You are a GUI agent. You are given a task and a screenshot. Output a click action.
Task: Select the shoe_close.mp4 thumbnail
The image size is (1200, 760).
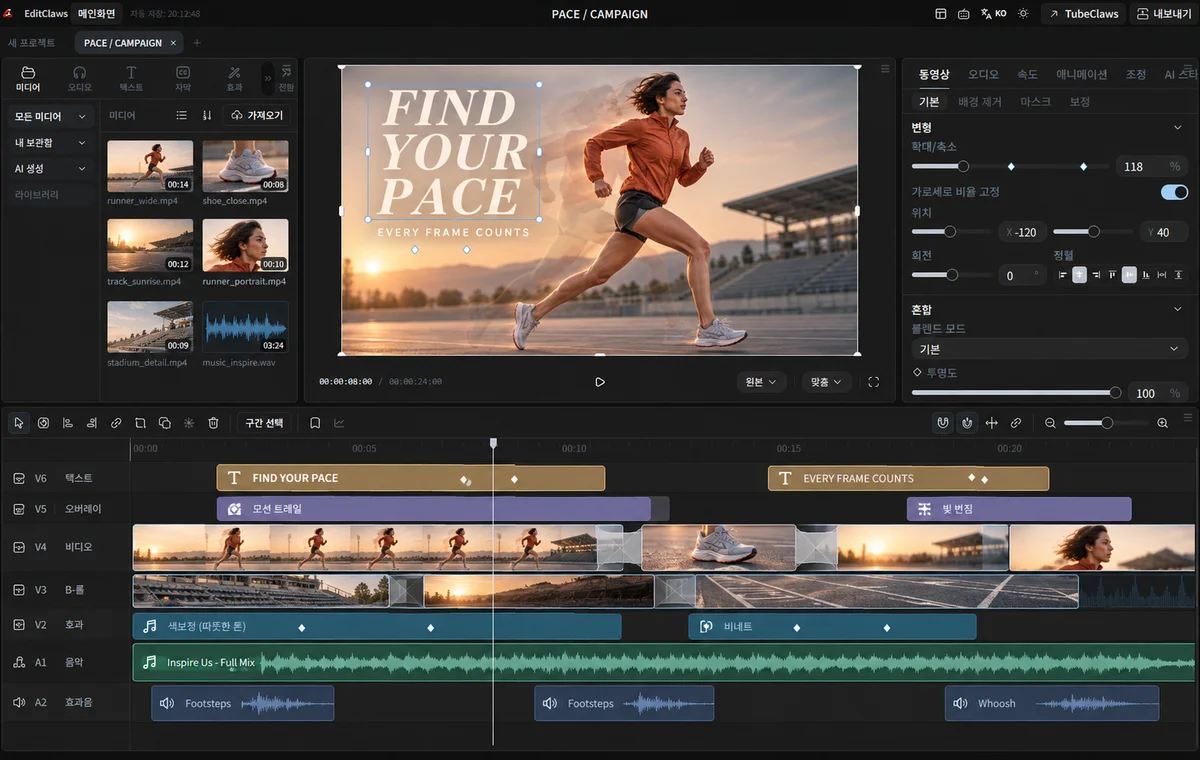coord(245,166)
